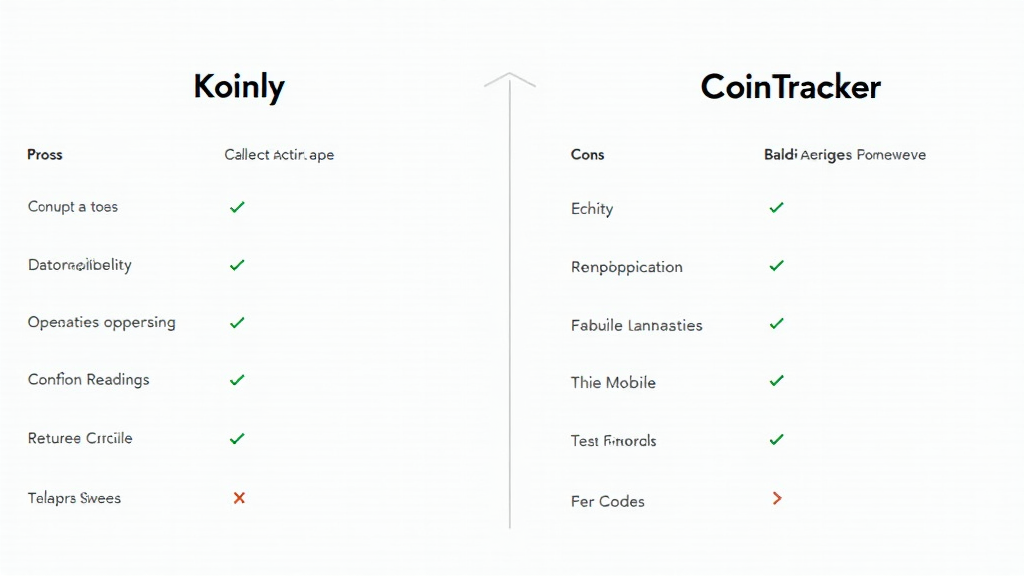The width and height of the screenshot is (1024, 576).
Task: Toggle the checkmark for Renpoppication
Action: click(776, 266)
